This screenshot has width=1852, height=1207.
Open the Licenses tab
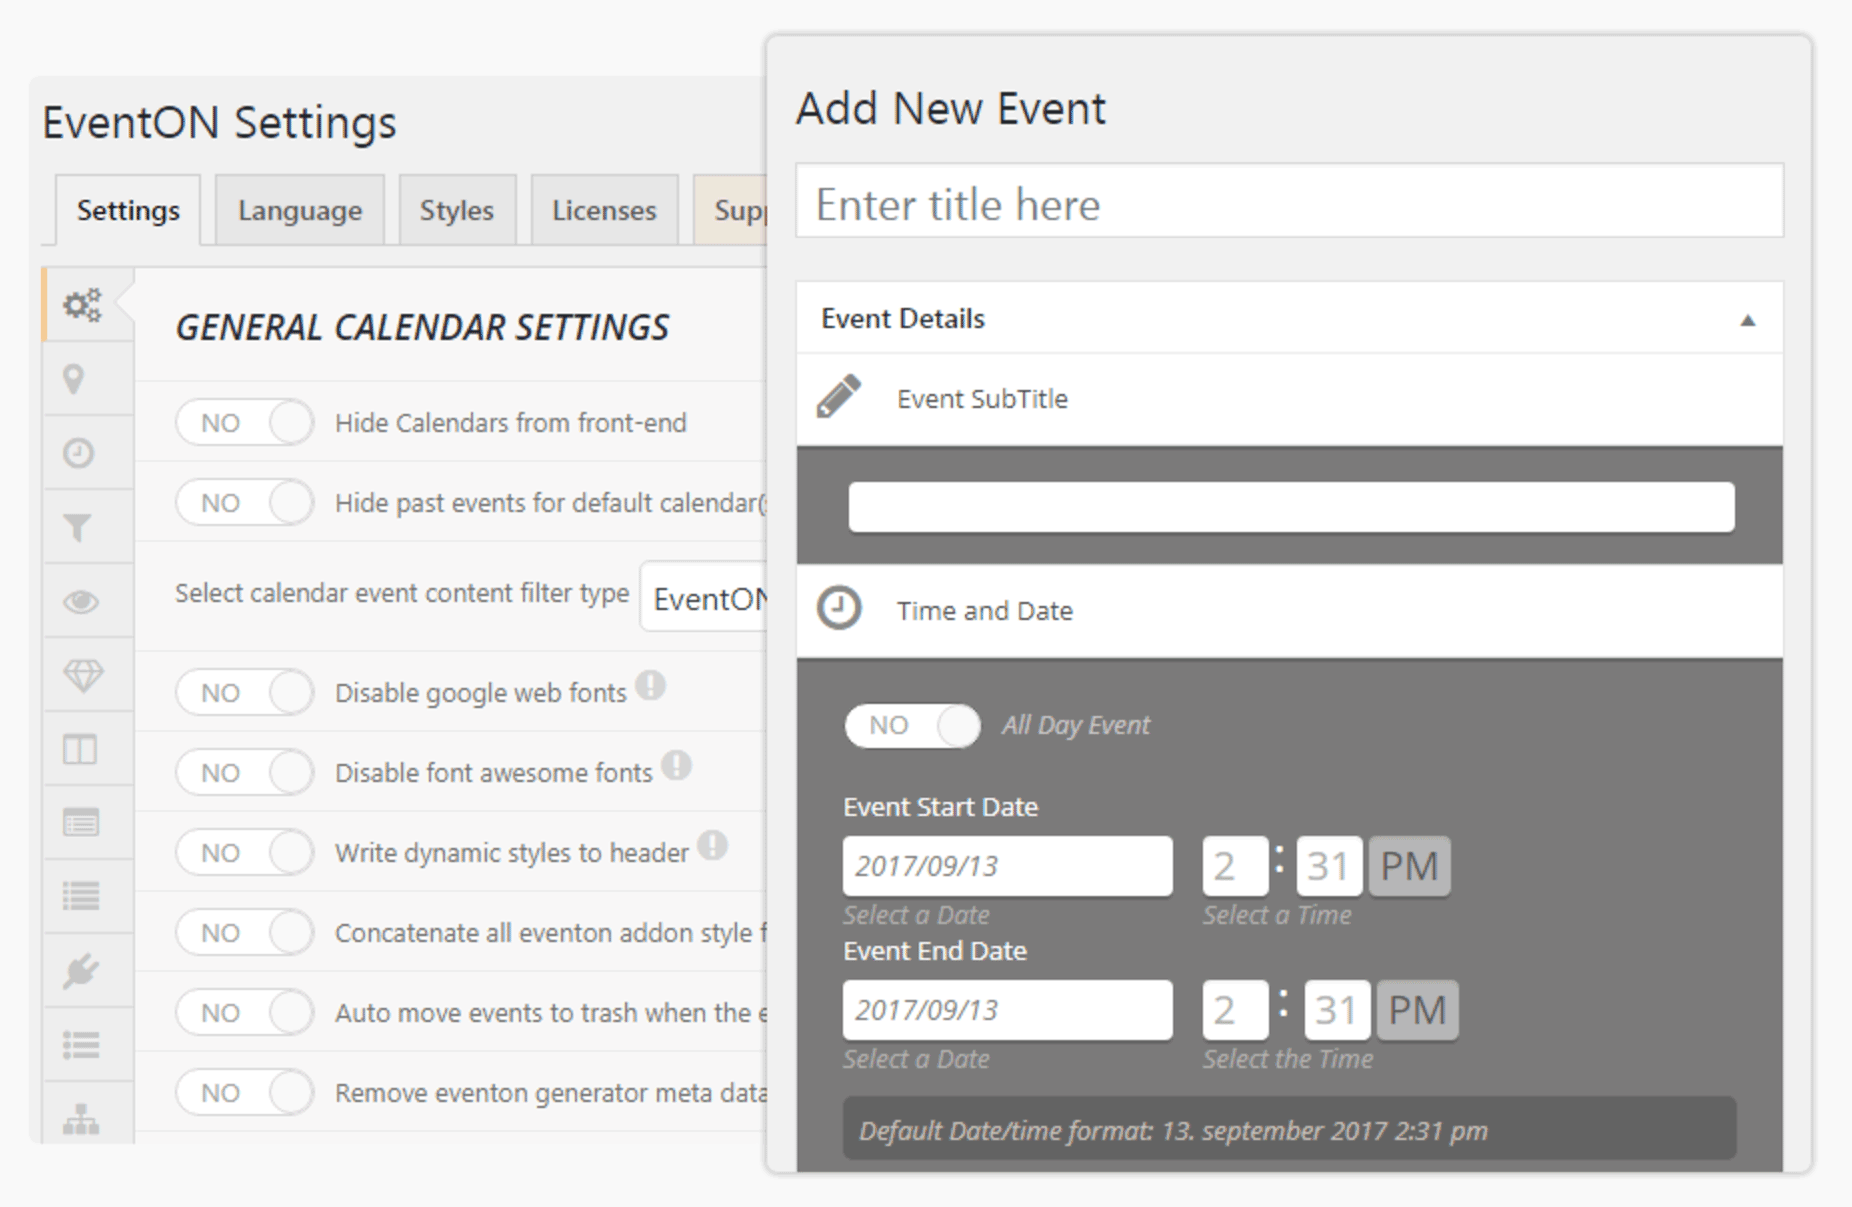(604, 211)
